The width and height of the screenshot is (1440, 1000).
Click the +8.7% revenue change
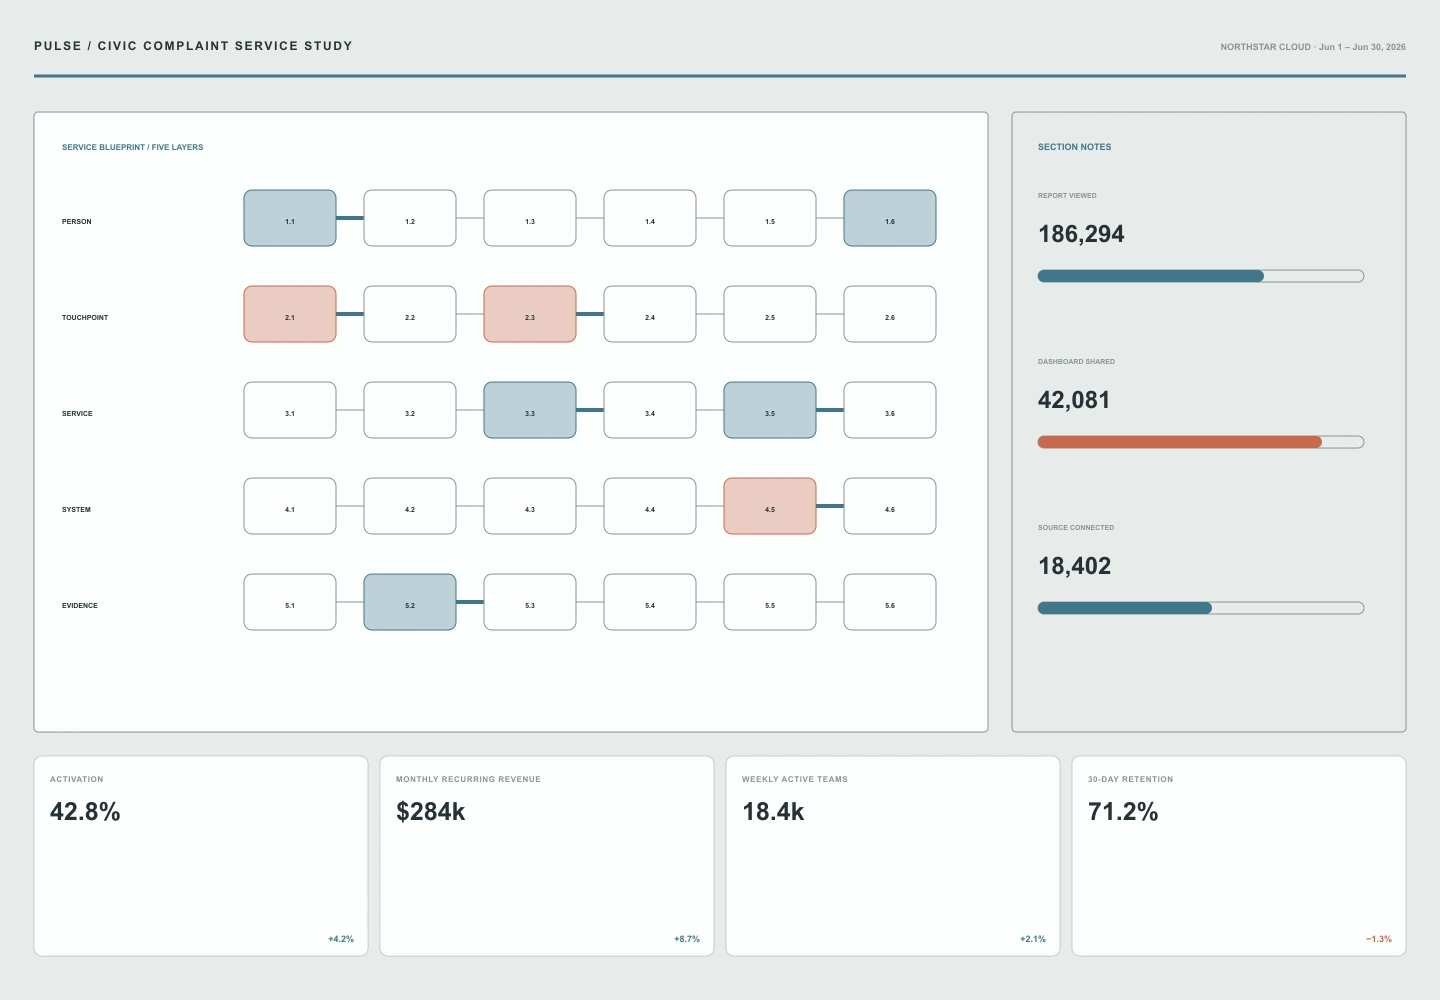pos(687,939)
